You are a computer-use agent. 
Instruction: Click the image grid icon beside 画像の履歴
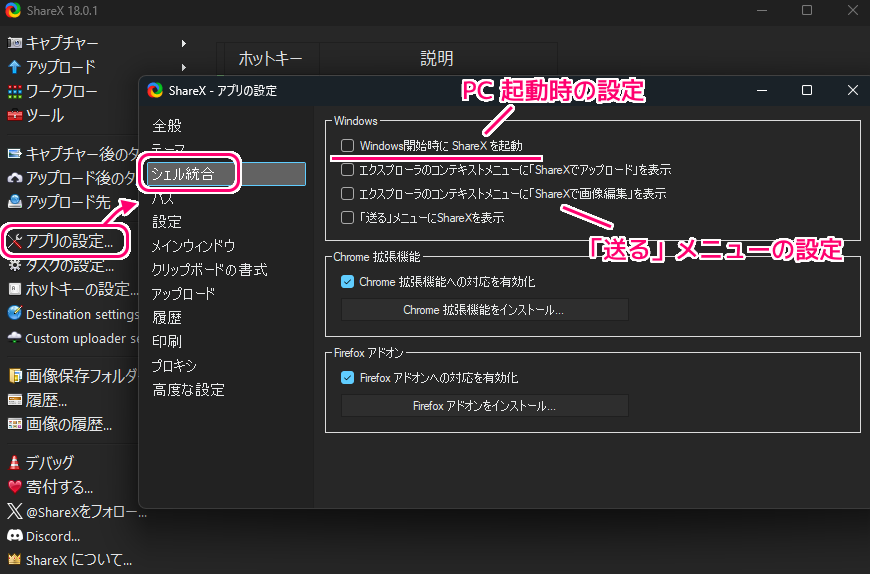tap(15, 424)
